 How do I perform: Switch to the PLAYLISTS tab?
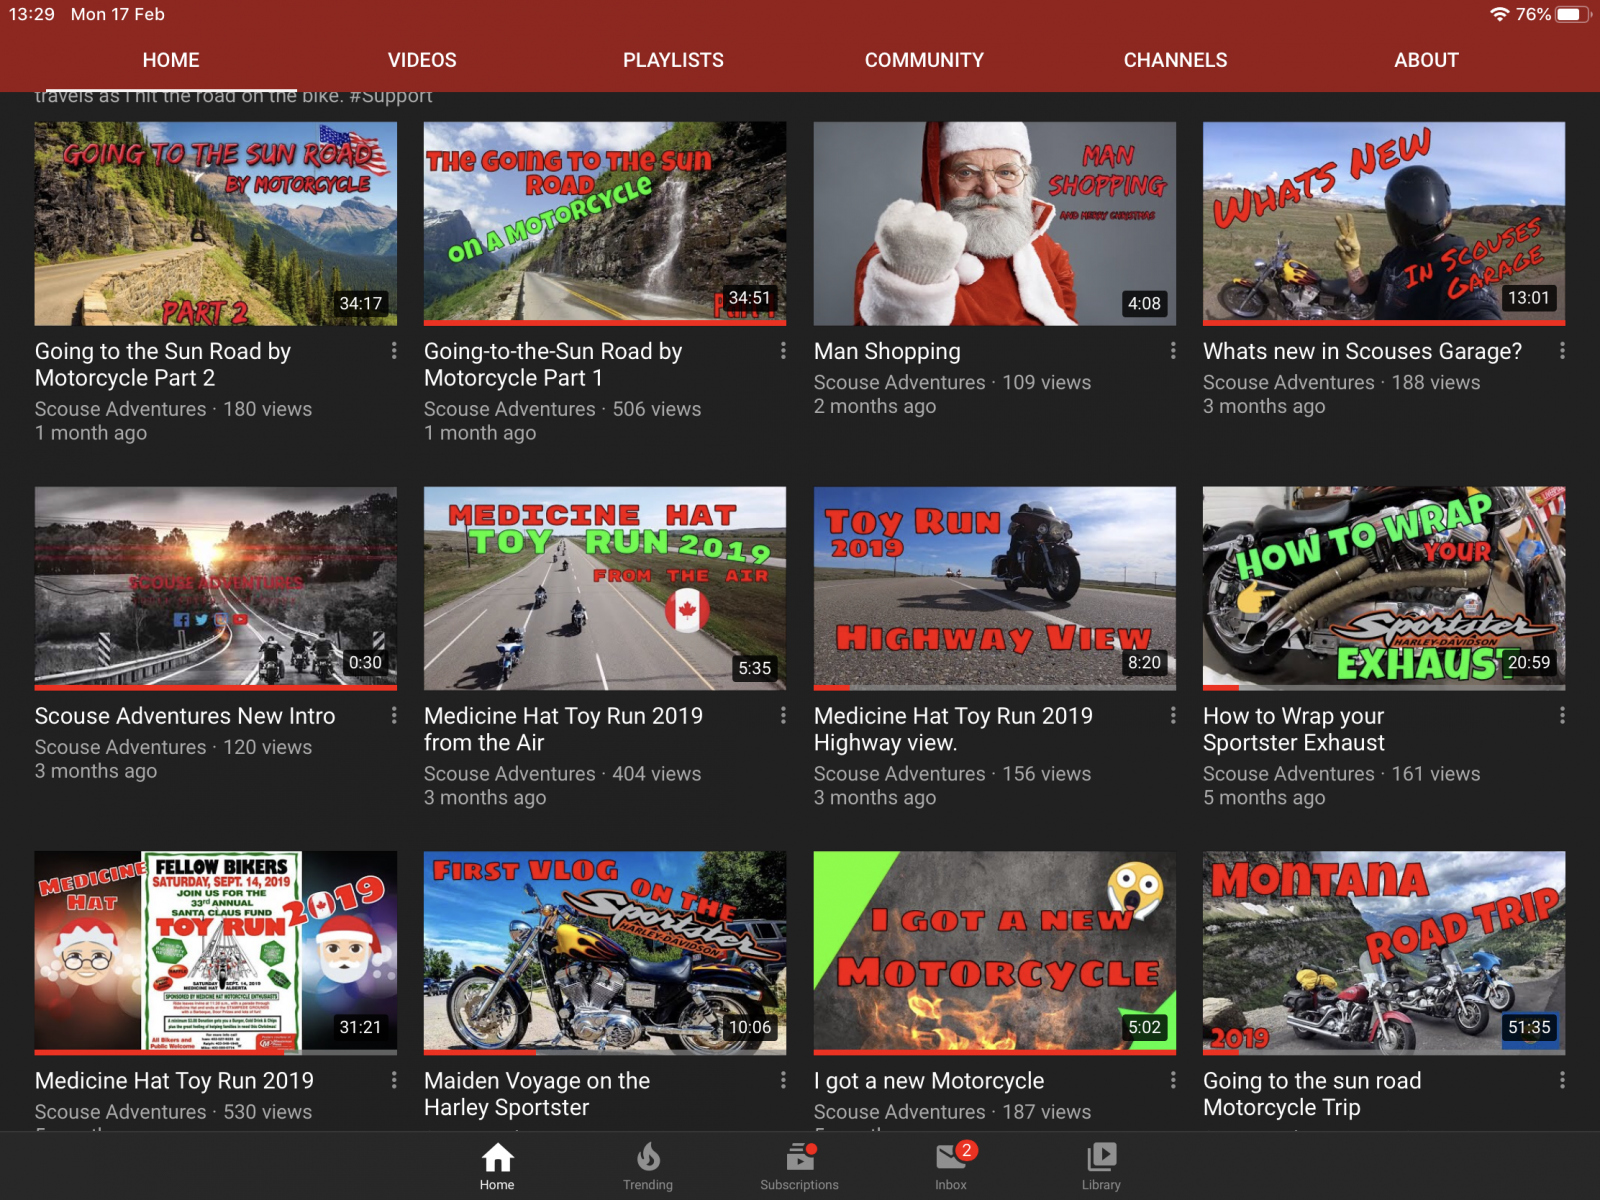click(673, 60)
